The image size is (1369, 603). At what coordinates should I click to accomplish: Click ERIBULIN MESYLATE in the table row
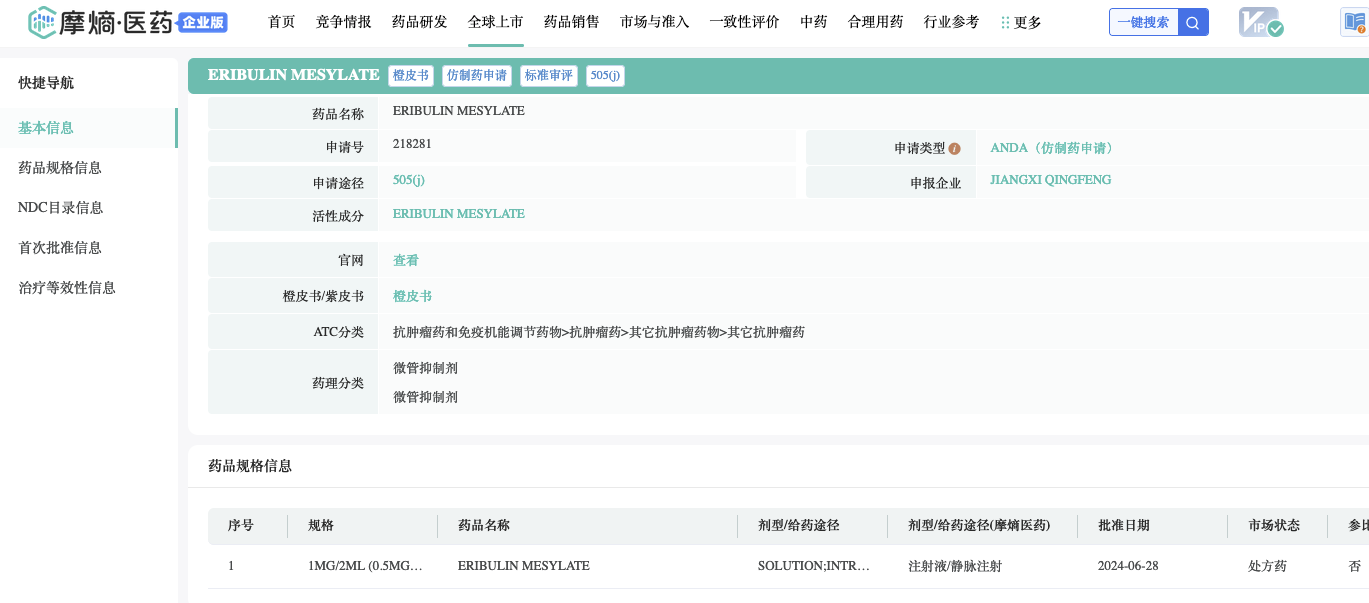click(524, 566)
